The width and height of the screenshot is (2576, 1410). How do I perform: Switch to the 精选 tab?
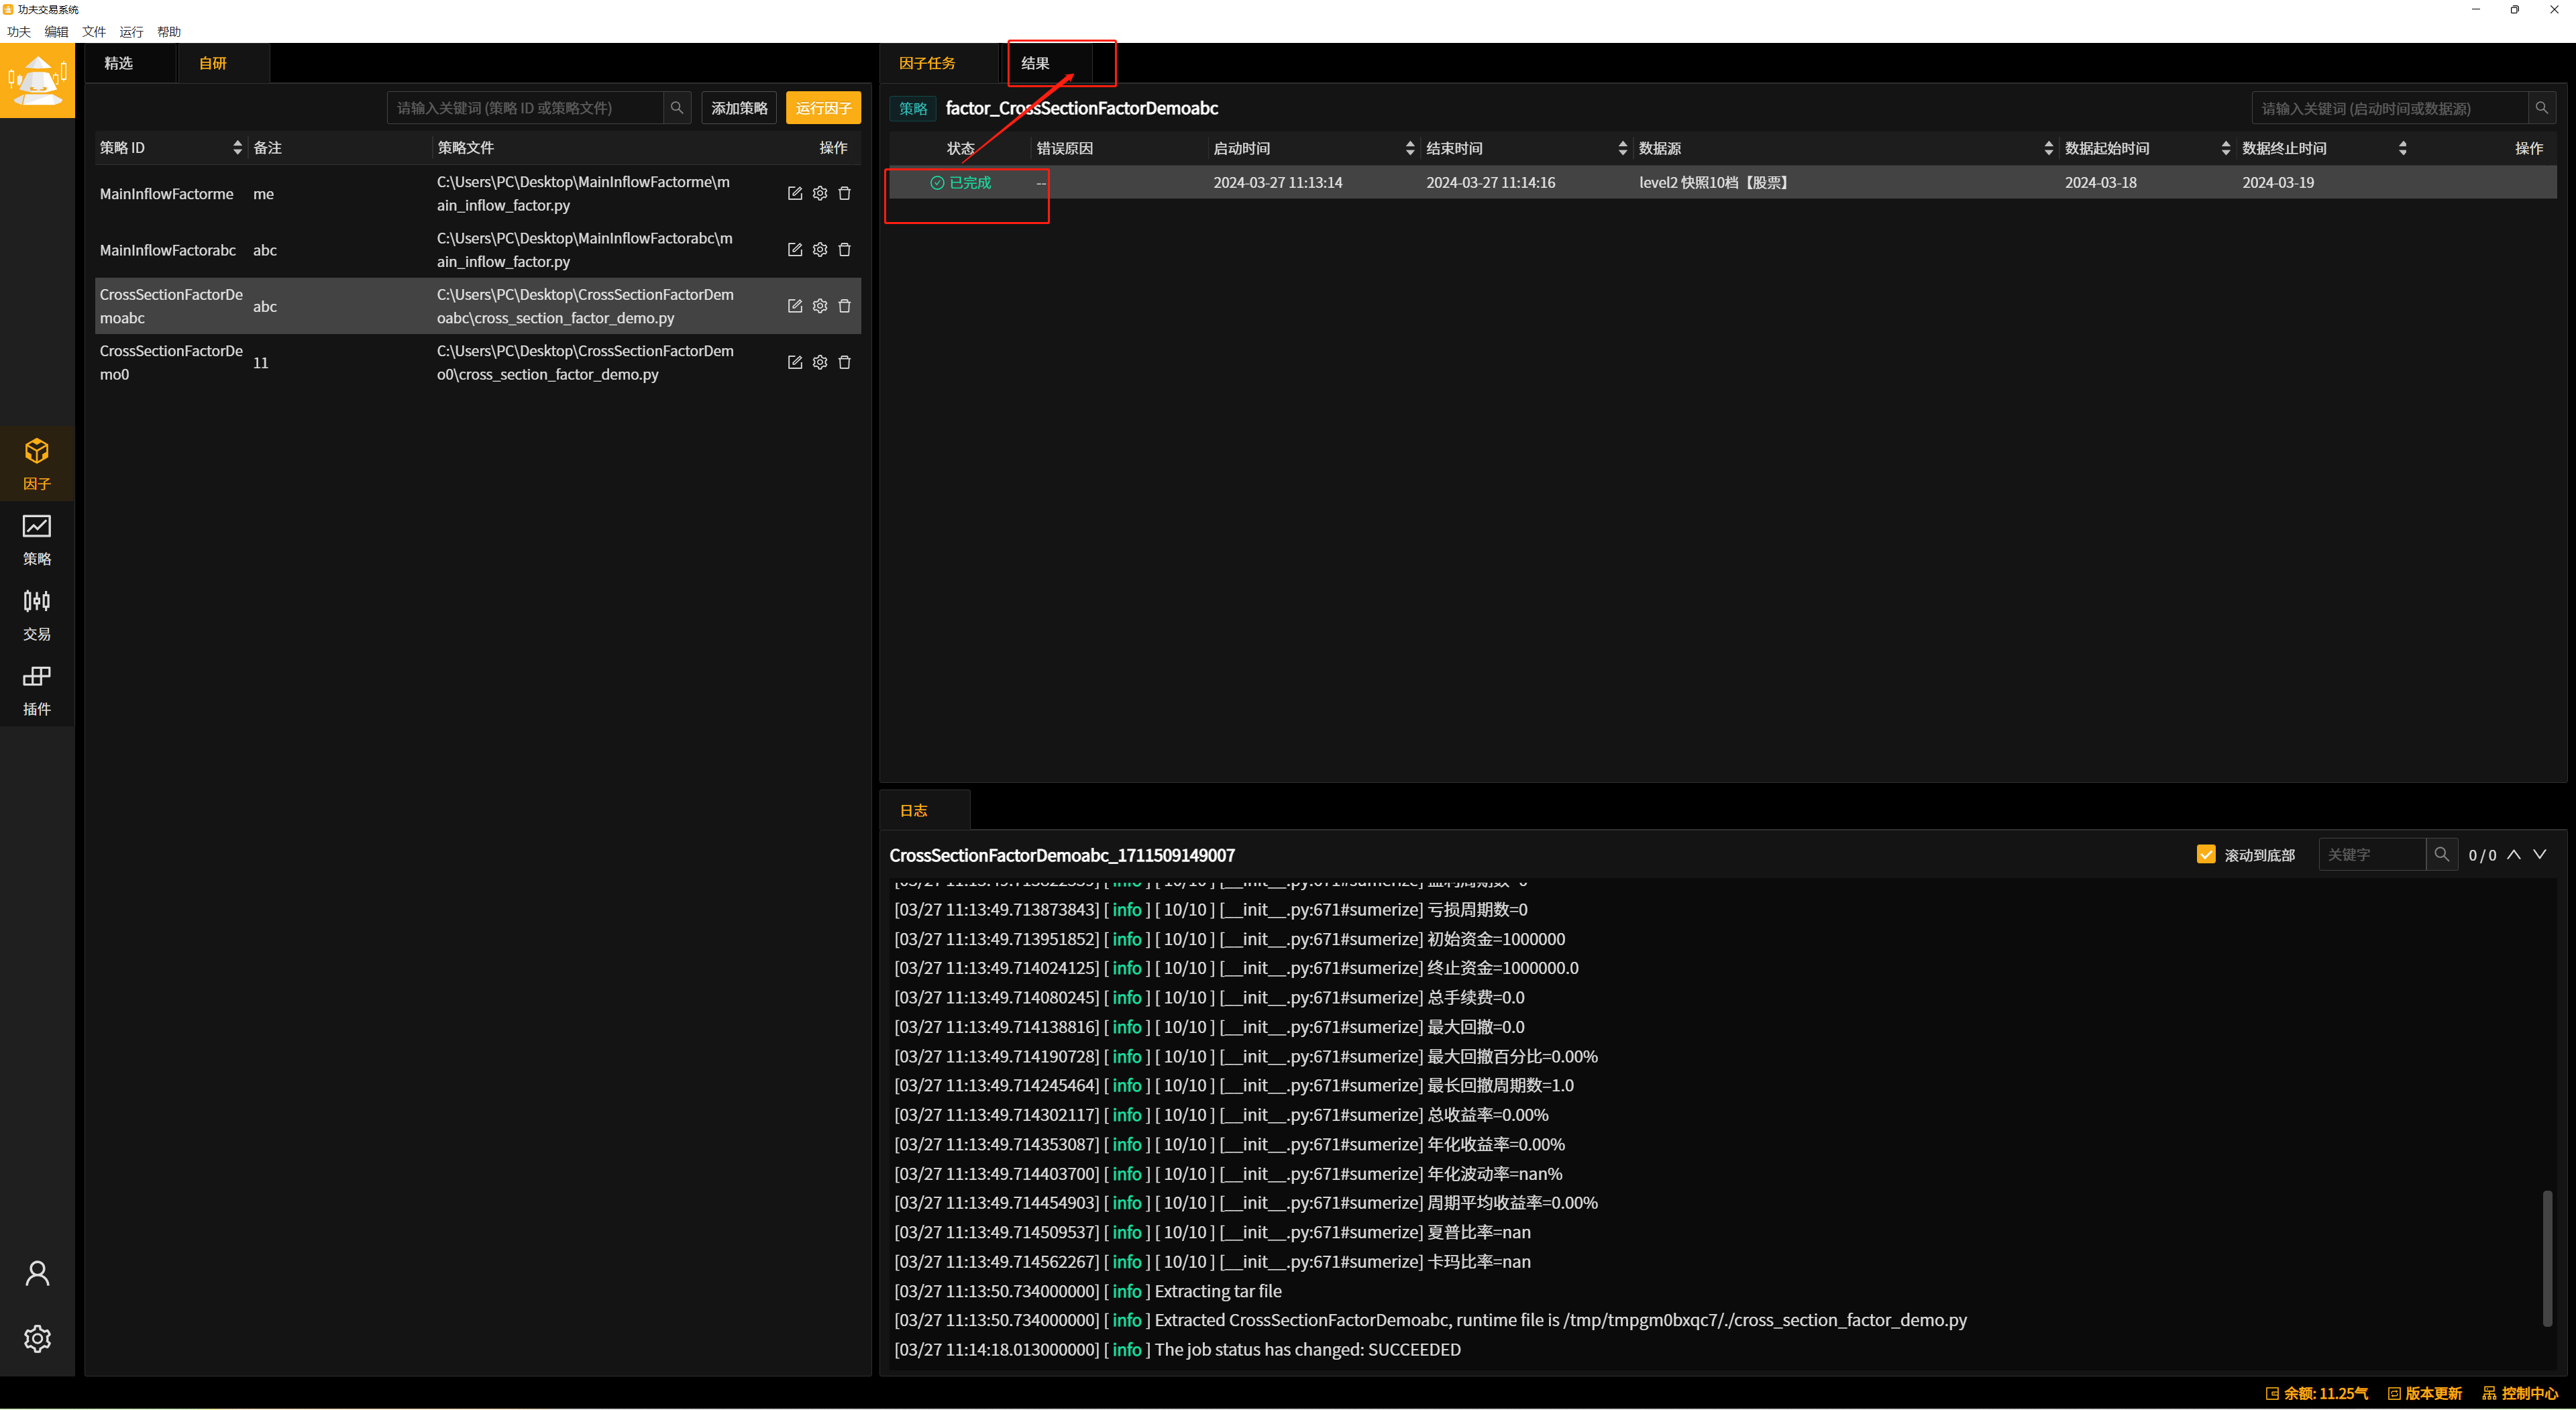pos(118,63)
